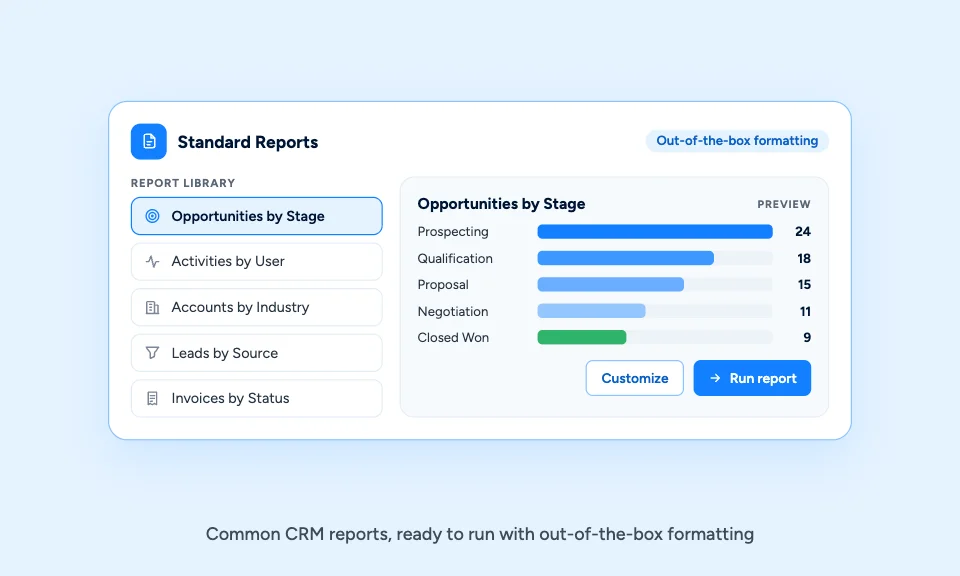Screen dimensions: 960x576
Task: Click the value 9 for Closed Won
Action: [x=807, y=338]
